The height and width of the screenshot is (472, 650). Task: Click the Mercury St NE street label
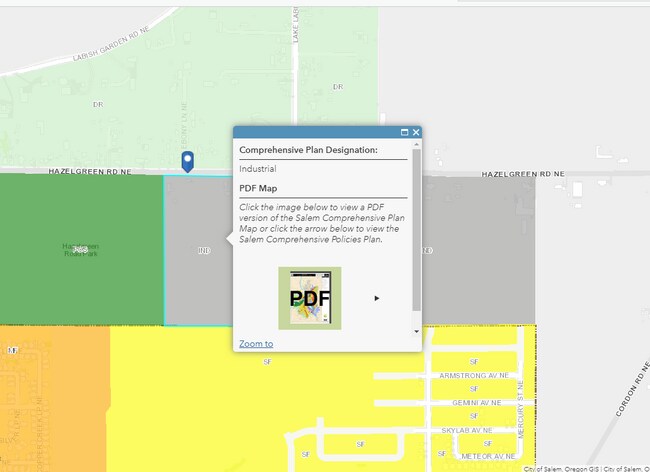(x=521, y=412)
